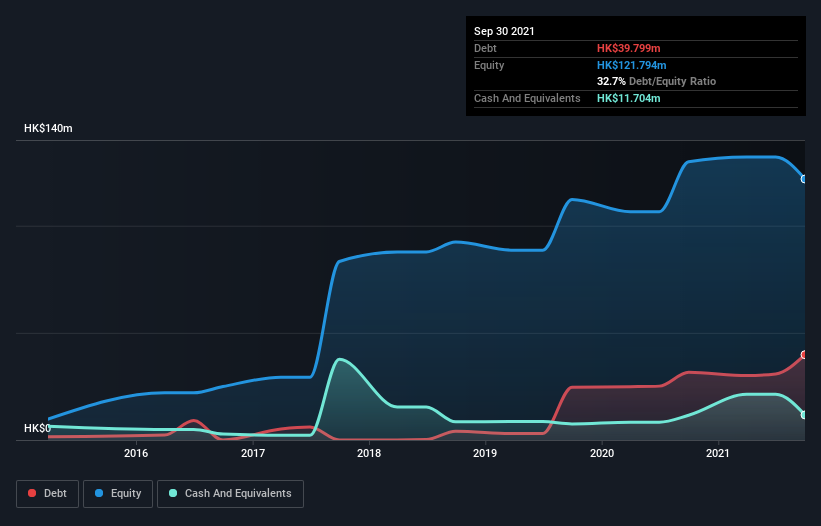This screenshot has width=821, height=526.
Task: Click the 2021 x-axis label
Action: point(718,453)
